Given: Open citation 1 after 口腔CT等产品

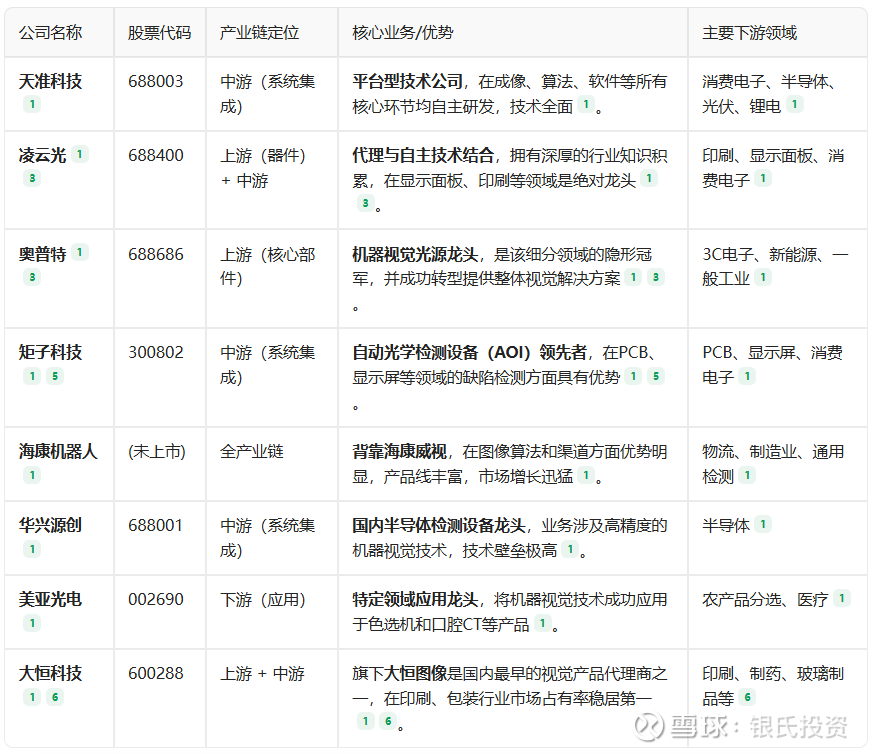Looking at the screenshot, I should (x=542, y=623).
